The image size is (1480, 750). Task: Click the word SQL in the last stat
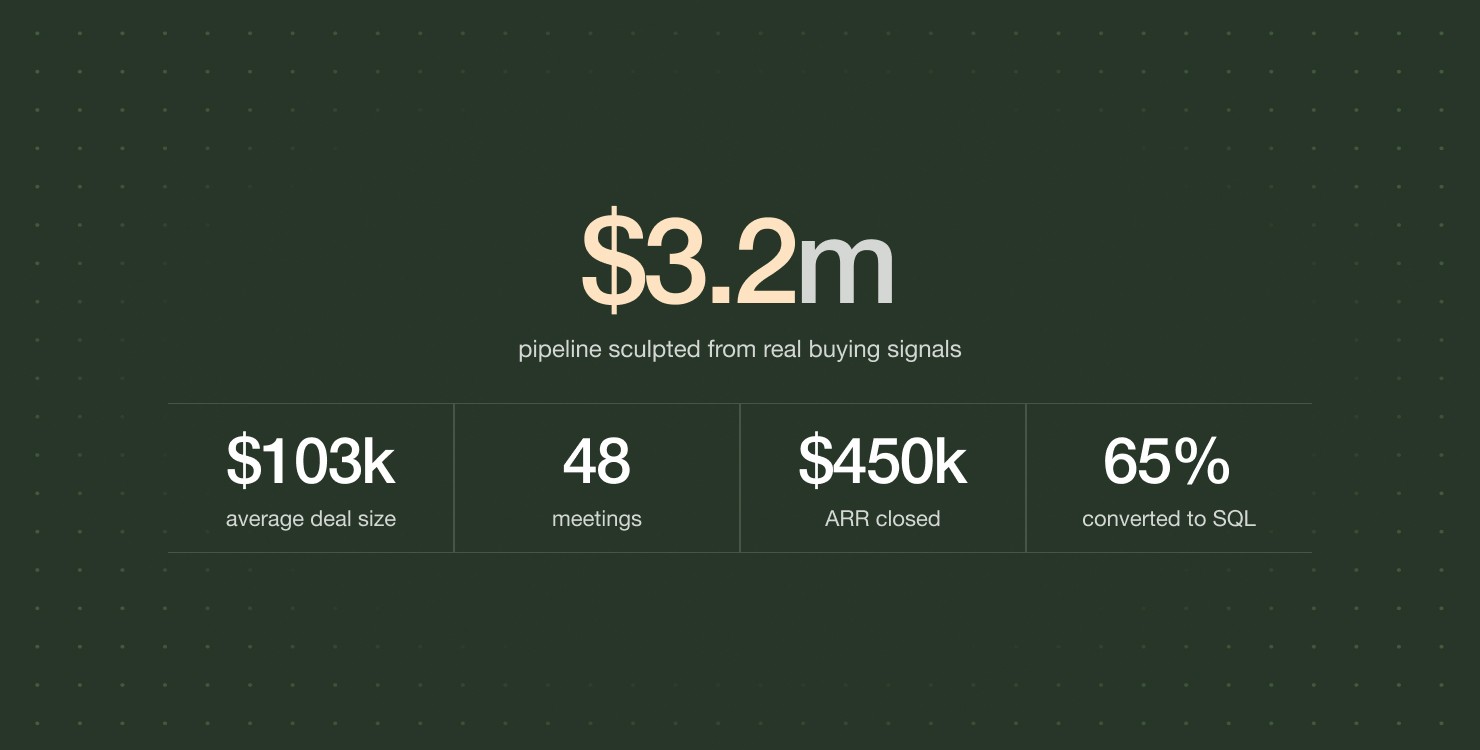tap(1235, 519)
